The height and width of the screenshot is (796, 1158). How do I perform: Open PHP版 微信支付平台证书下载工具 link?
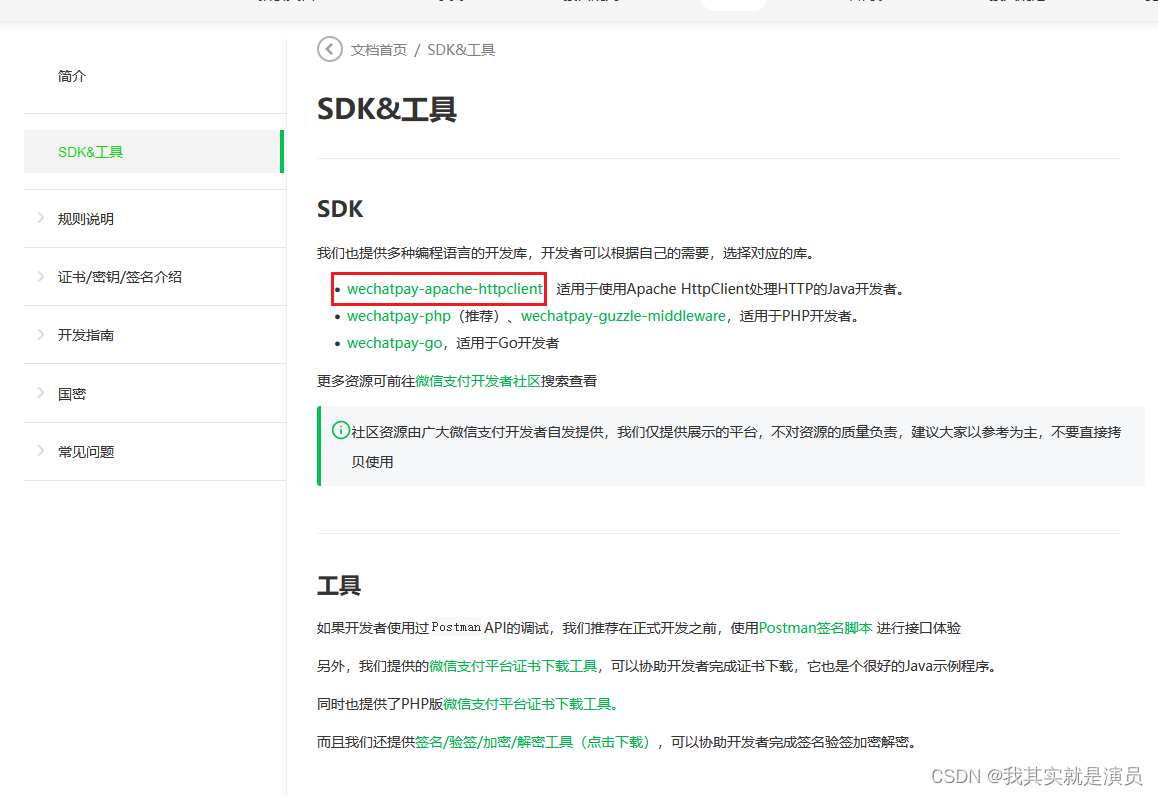click(x=530, y=704)
